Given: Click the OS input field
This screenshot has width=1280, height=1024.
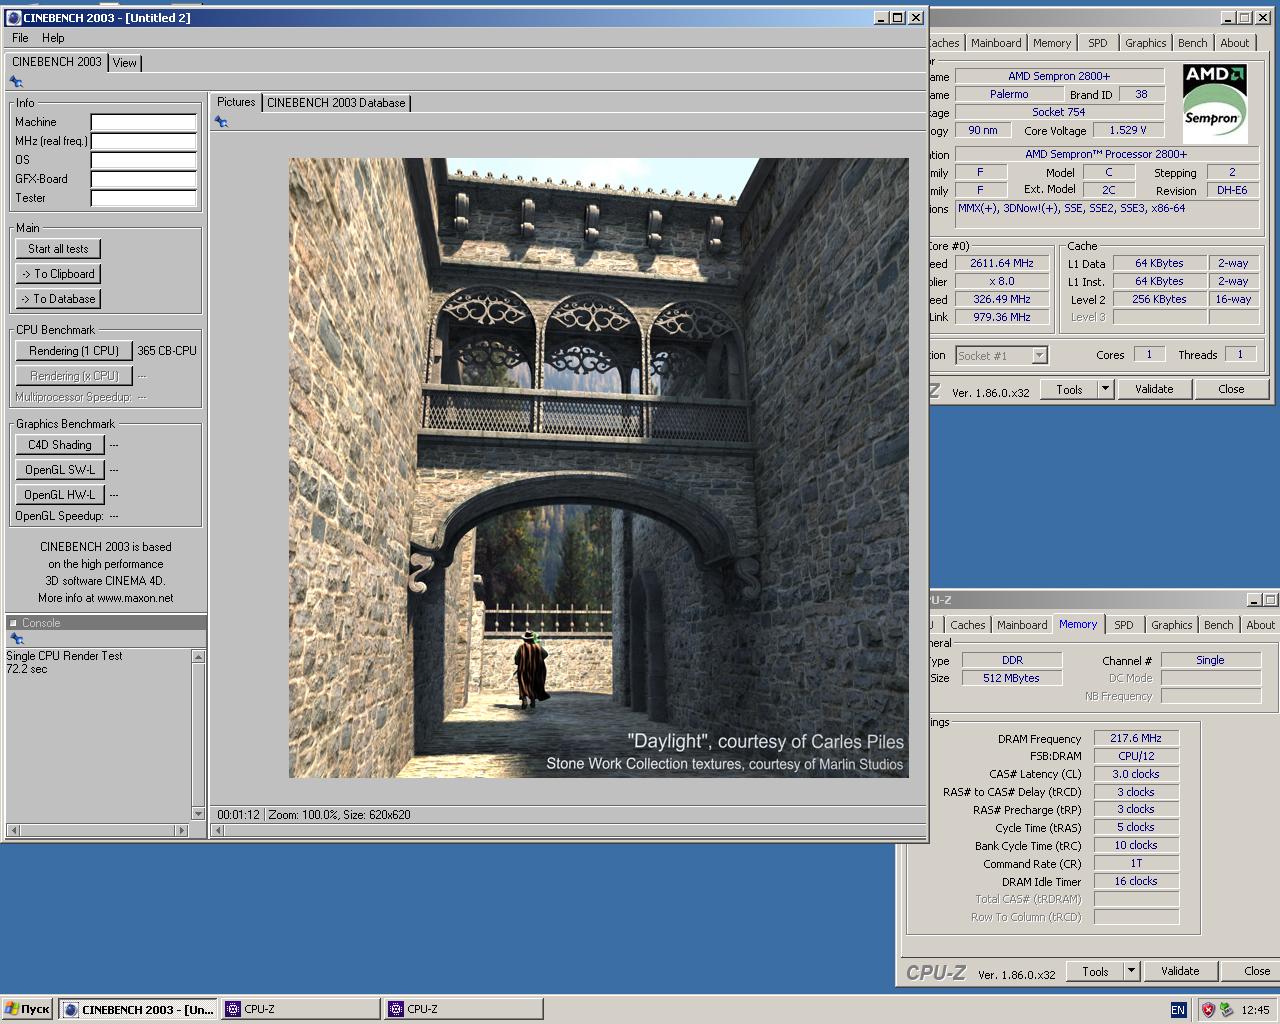Looking at the screenshot, I should [x=144, y=160].
